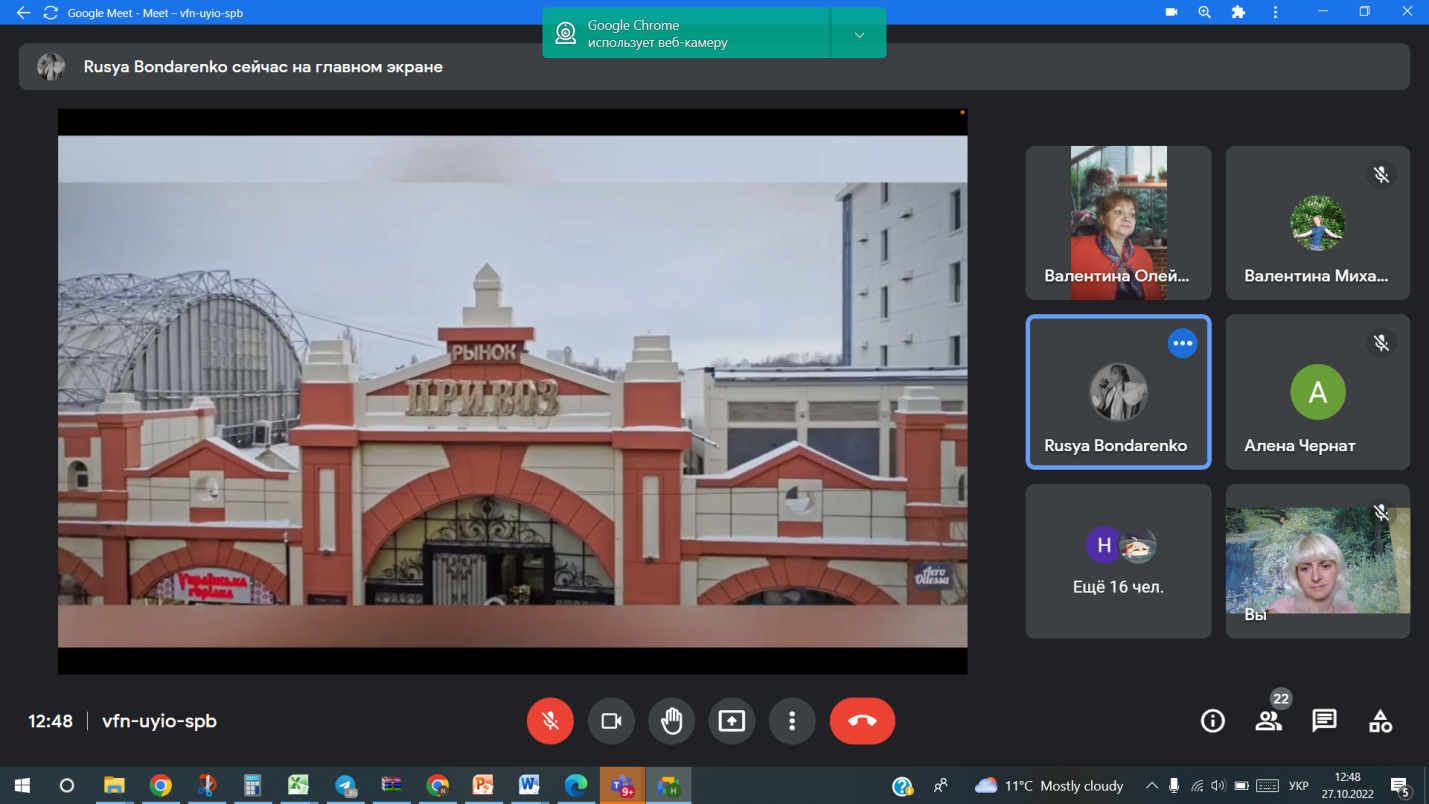The width and height of the screenshot is (1429, 804).
Task: Open the activities panel
Action: point(1380,721)
